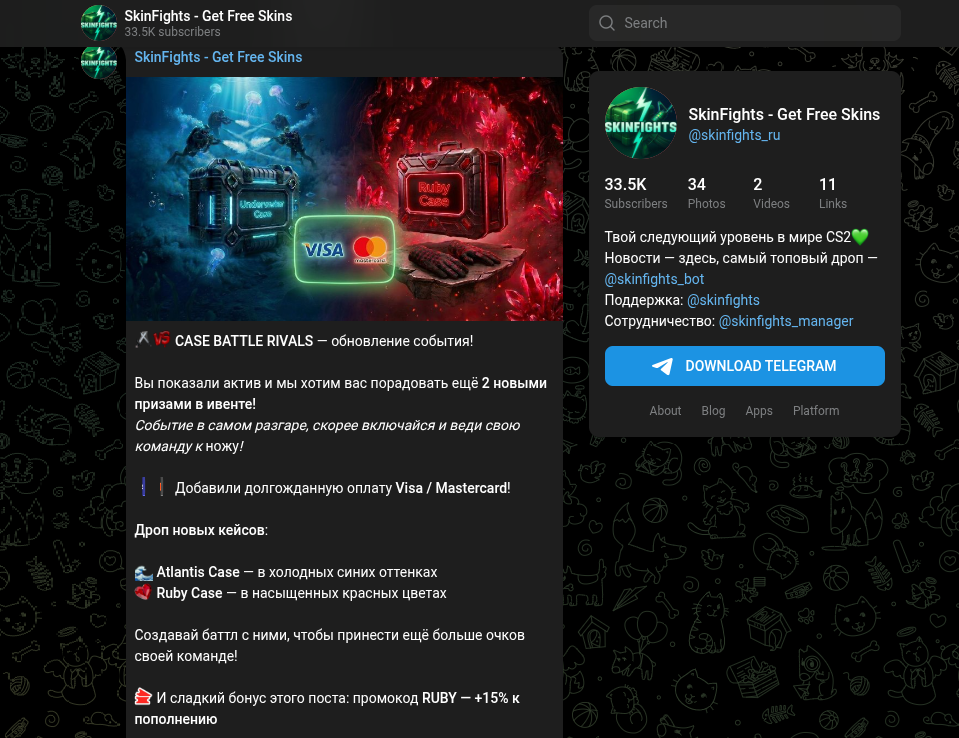This screenshot has width=959, height=738.
Task: Open the @skinfights_manager link
Action: 785,321
